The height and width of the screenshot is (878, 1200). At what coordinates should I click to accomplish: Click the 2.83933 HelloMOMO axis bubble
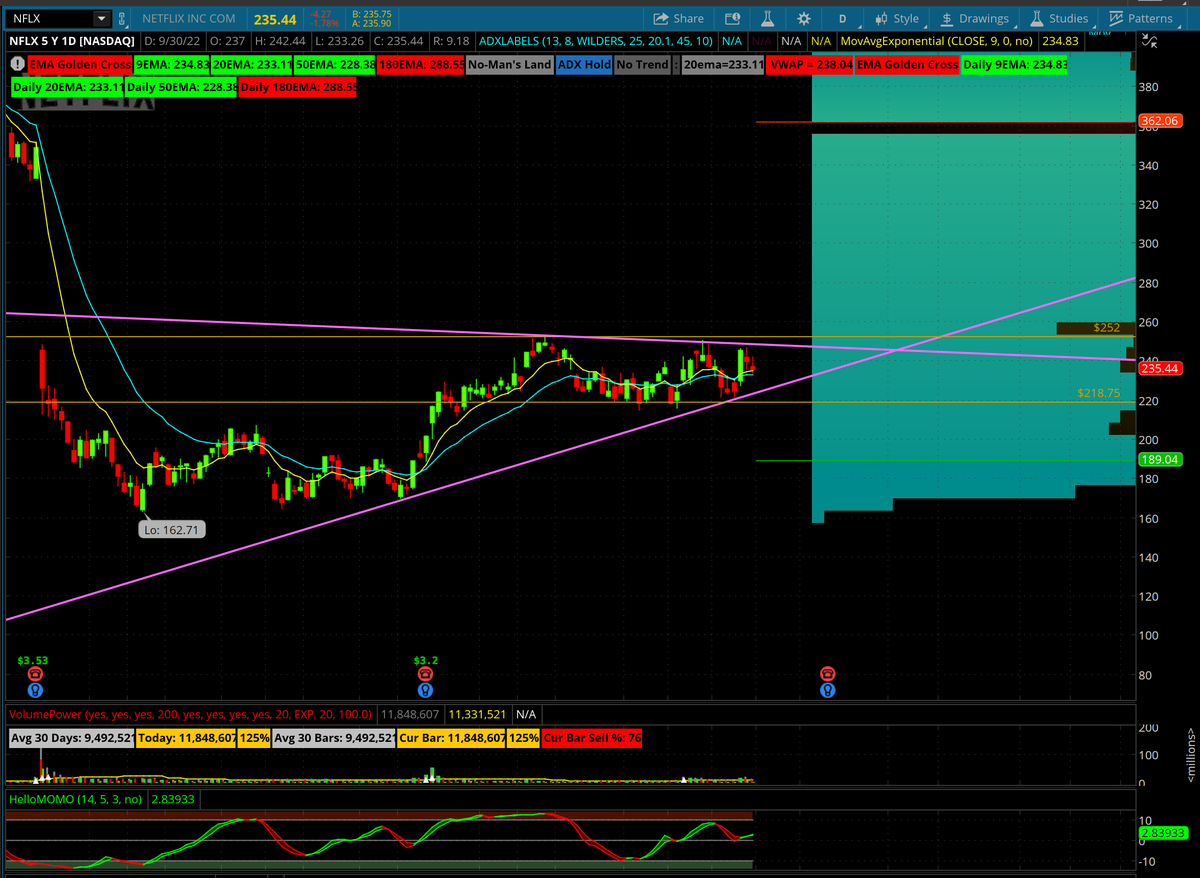coord(1162,833)
